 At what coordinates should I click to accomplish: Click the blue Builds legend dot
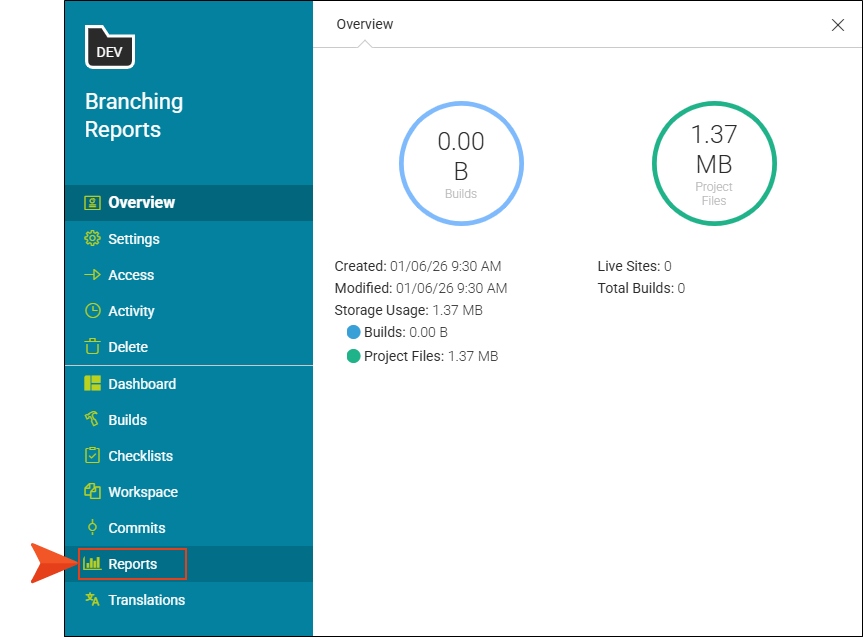(353, 332)
